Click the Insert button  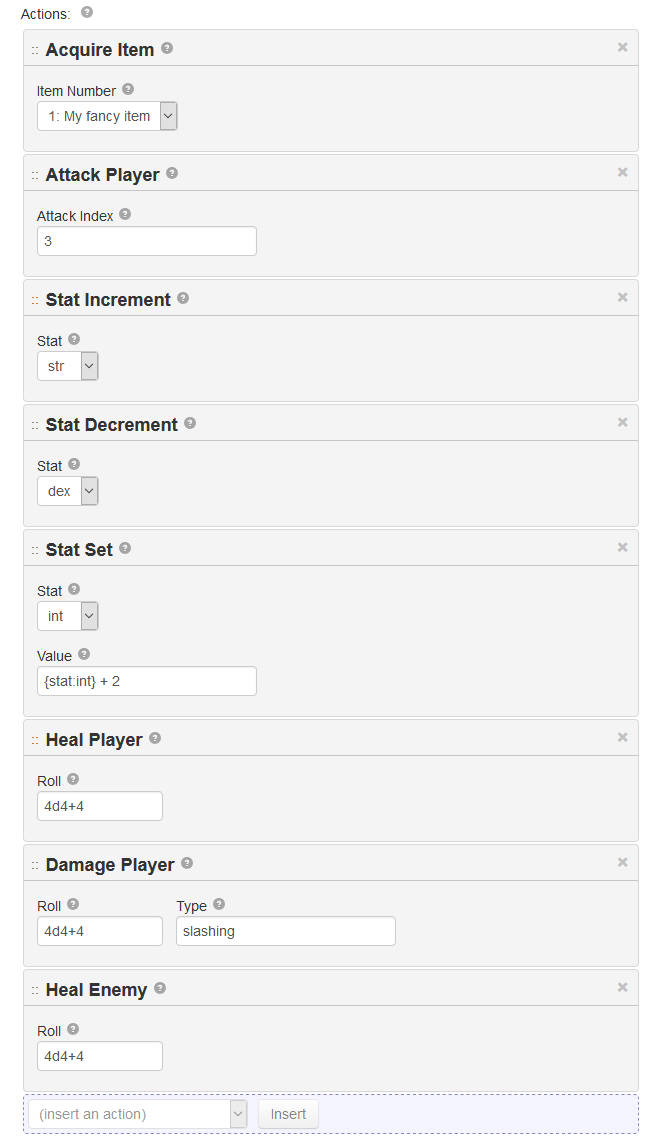point(288,1114)
